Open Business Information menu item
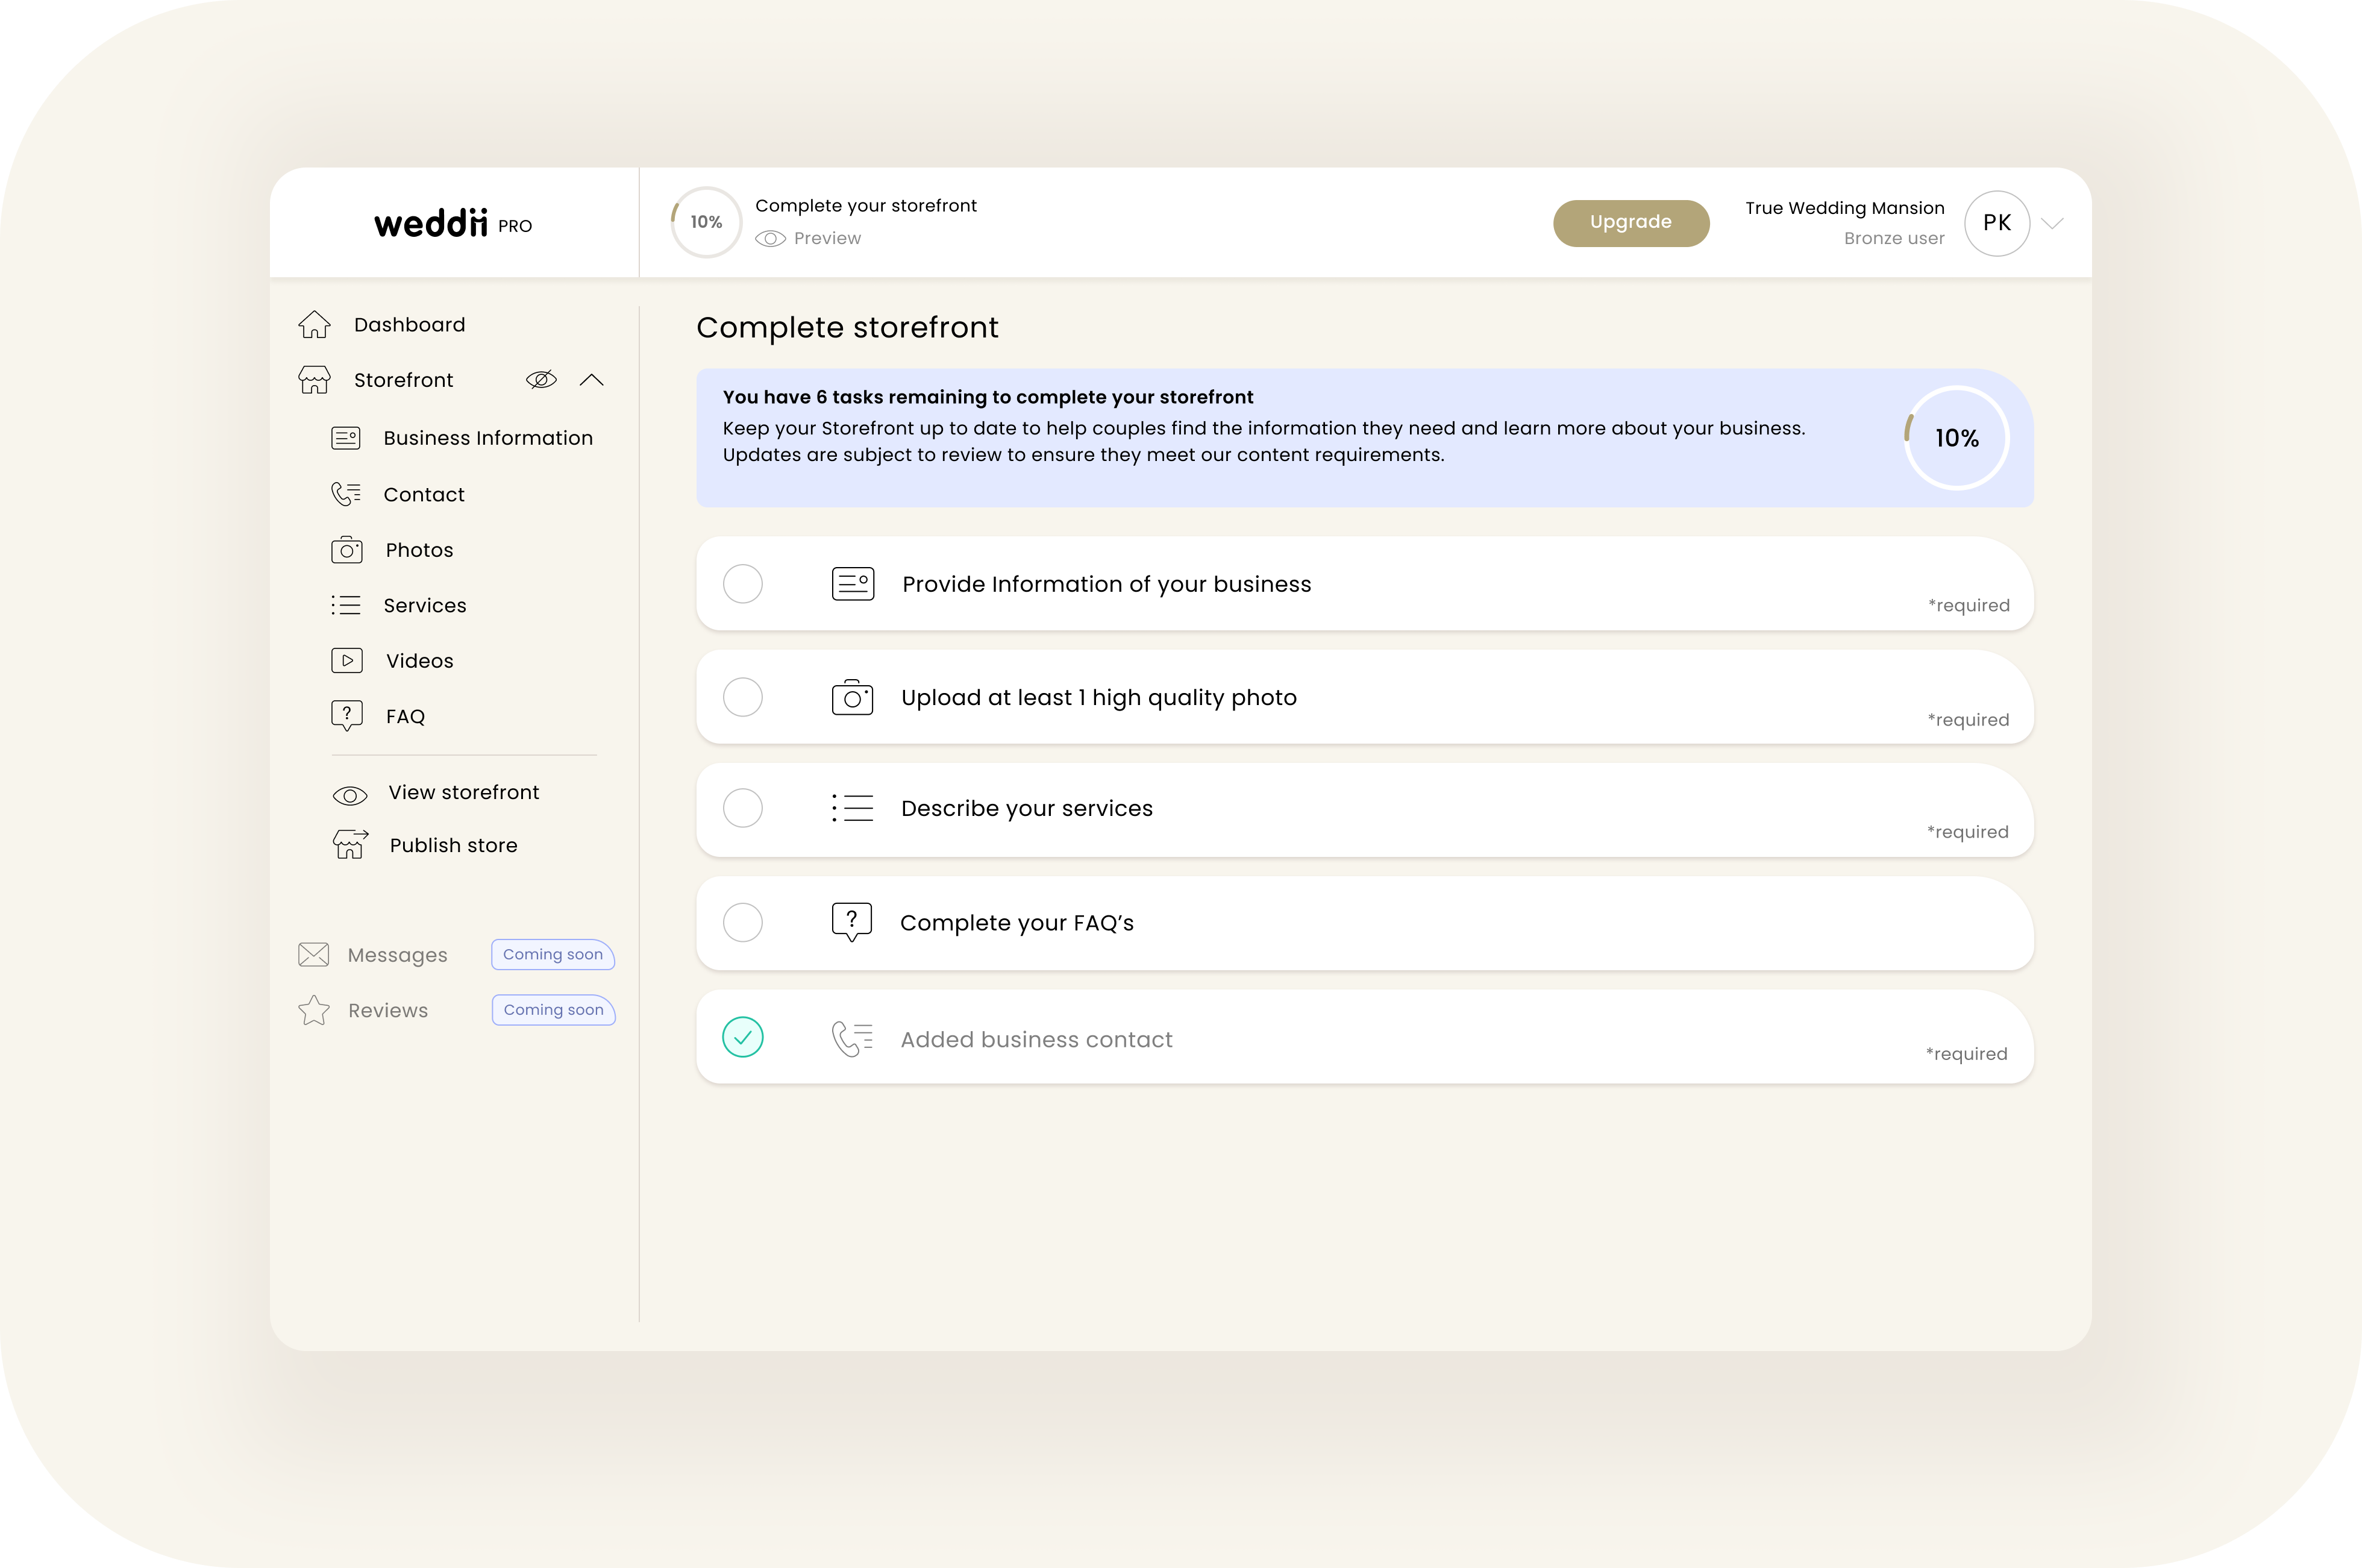2362x1568 pixels. (x=487, y=438)
